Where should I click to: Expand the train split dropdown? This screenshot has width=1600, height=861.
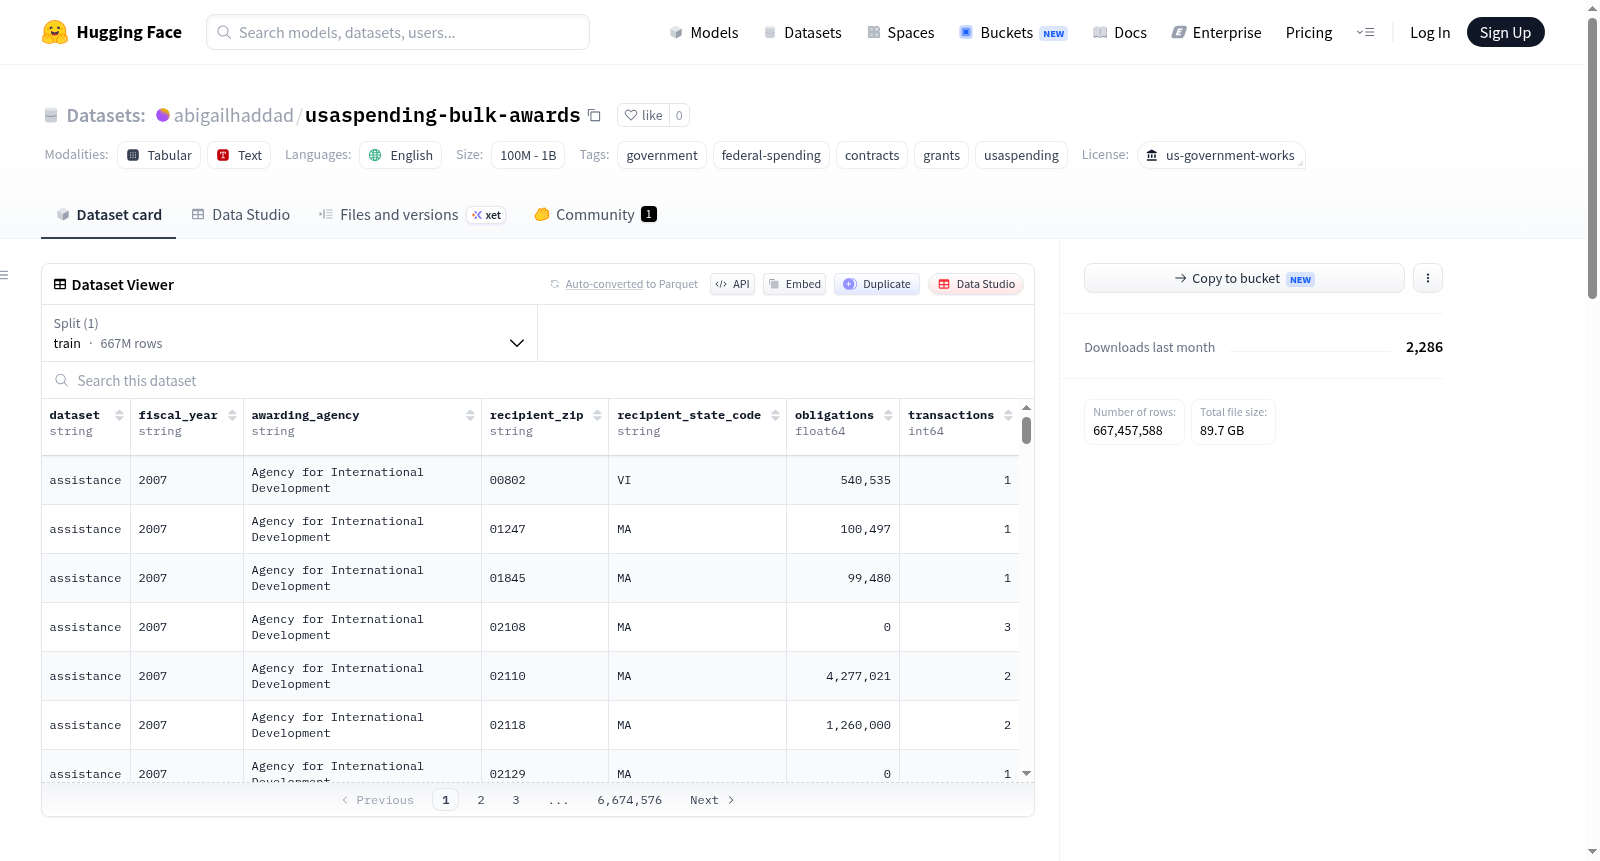coord(290,333)
